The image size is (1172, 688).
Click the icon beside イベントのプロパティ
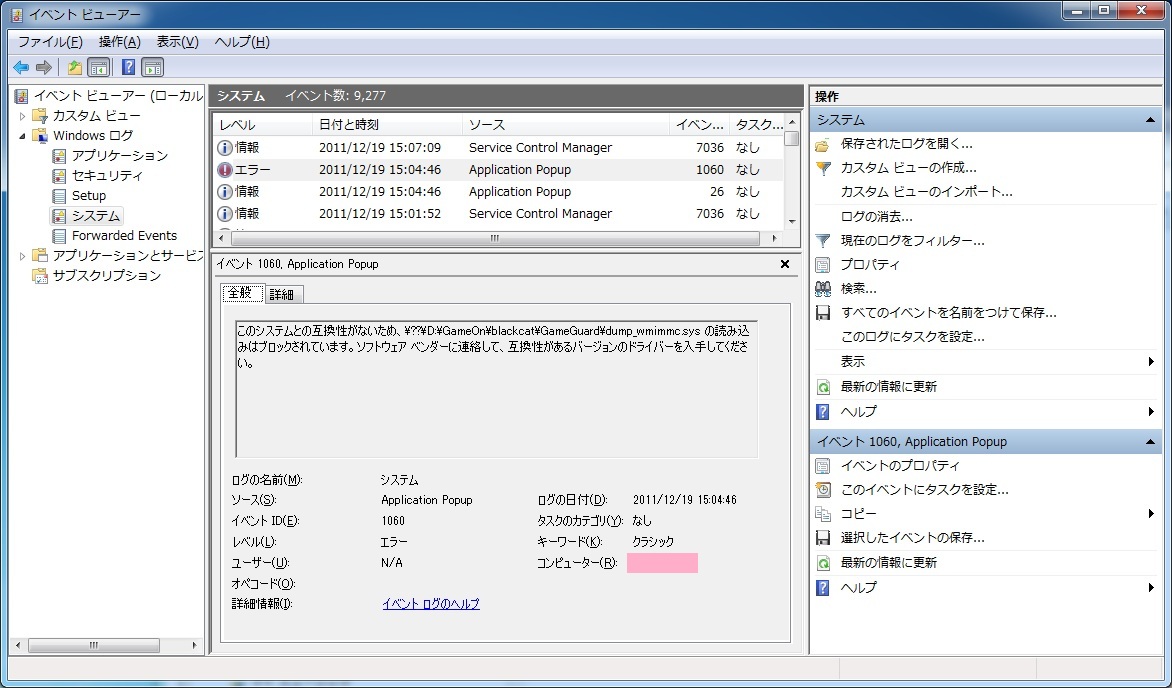[823, 466]
